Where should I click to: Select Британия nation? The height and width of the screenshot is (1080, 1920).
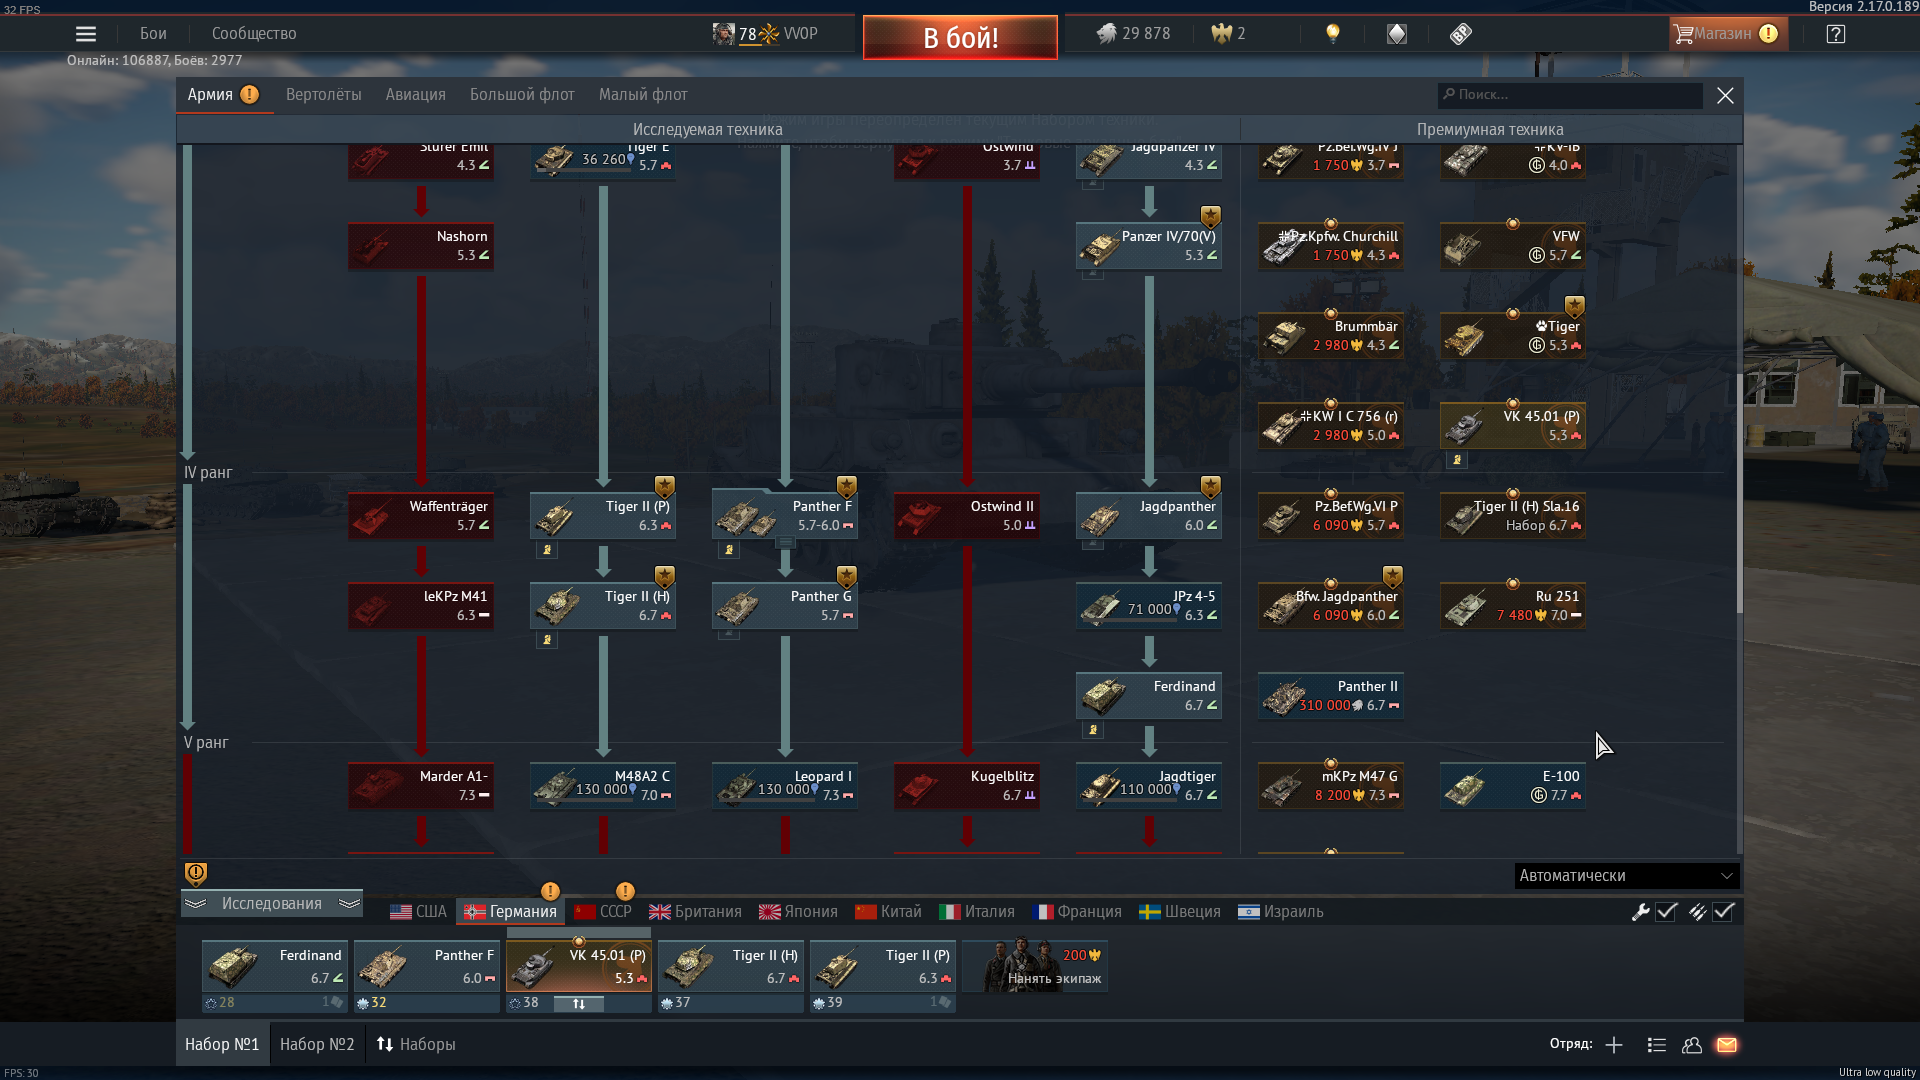(x=695, y=912)
